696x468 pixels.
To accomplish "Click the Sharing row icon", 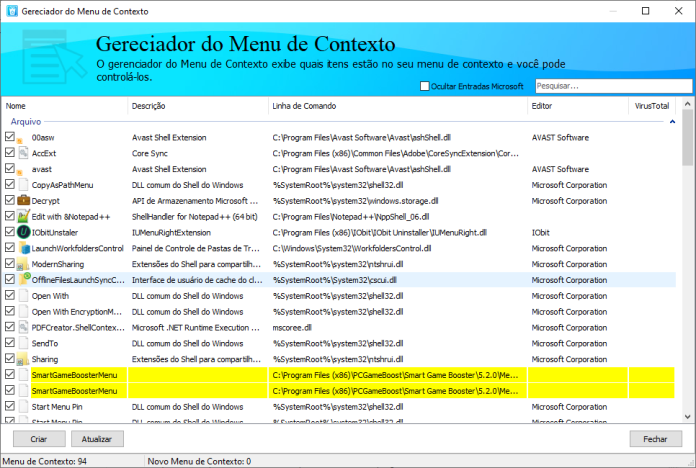I will coord(23,359).
